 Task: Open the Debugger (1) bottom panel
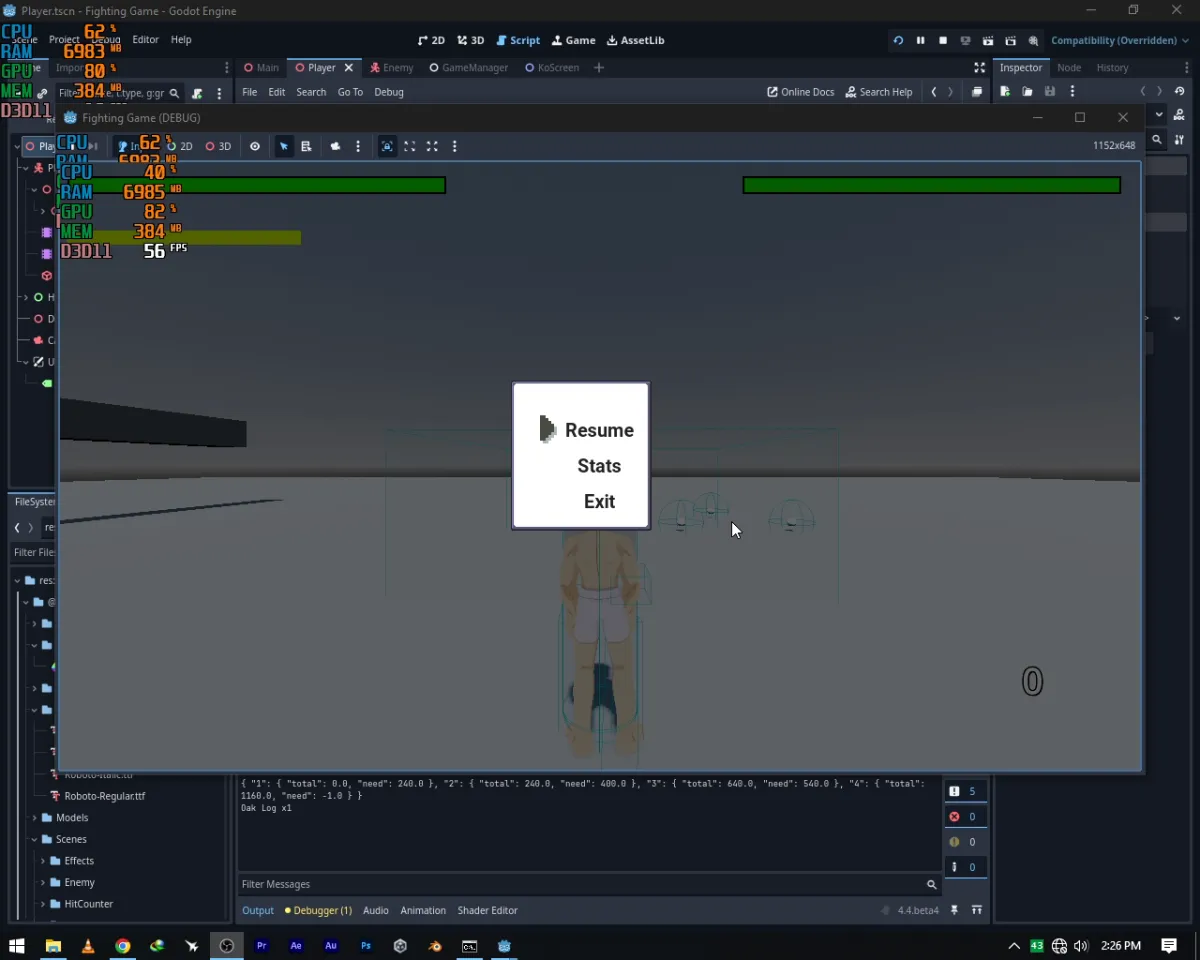coord(318,910)
